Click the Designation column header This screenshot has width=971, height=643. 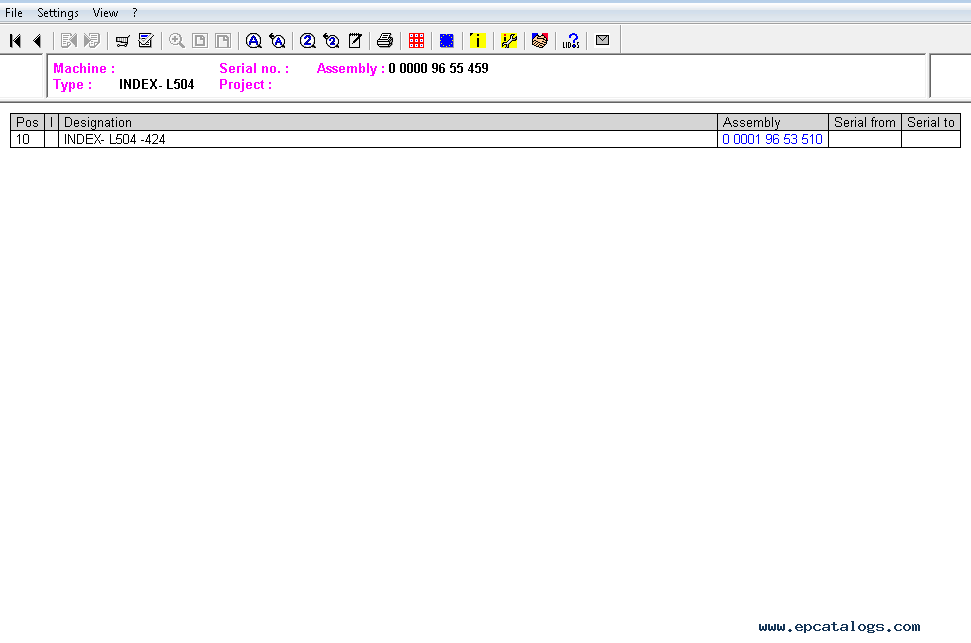[388, 122]
